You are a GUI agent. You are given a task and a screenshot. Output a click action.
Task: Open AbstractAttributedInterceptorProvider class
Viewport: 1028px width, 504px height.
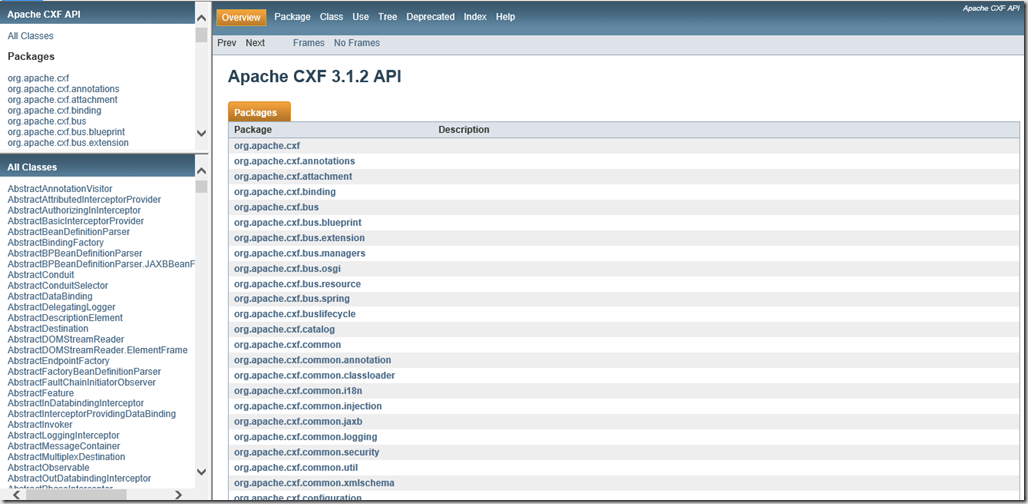point(84,199)
